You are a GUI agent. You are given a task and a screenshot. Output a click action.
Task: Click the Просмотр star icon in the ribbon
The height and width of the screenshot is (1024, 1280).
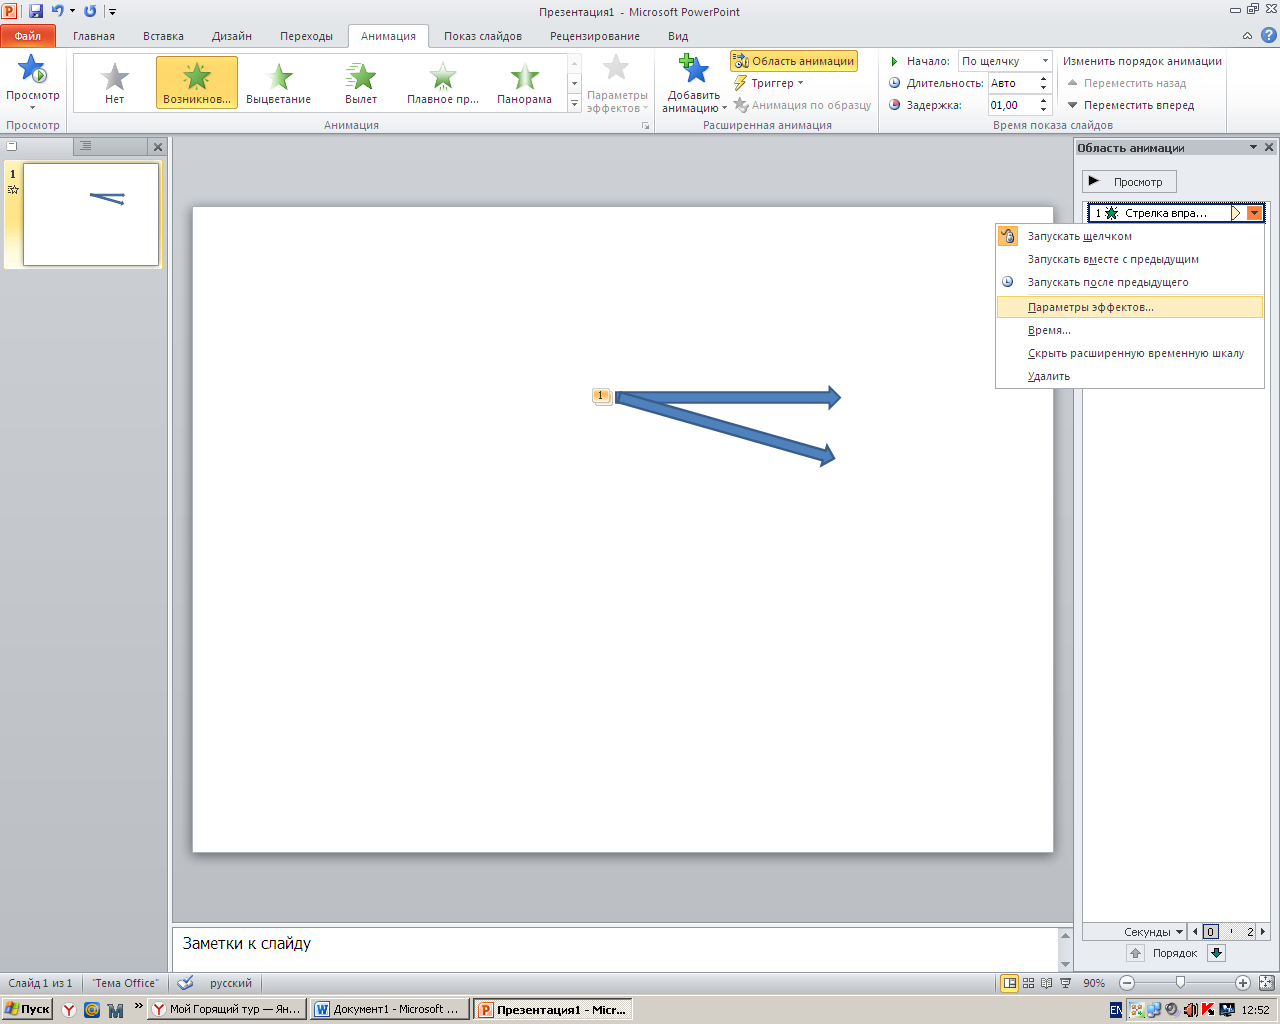32,70
